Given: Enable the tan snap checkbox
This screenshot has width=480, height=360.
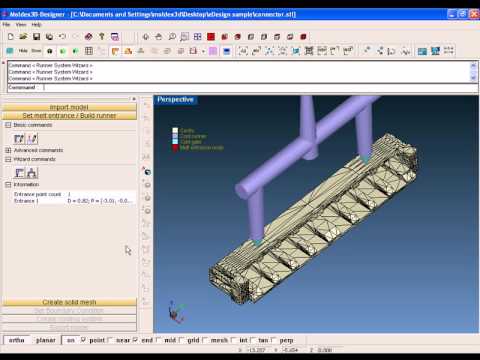Looking at the screenshot, I should (252, 340).
